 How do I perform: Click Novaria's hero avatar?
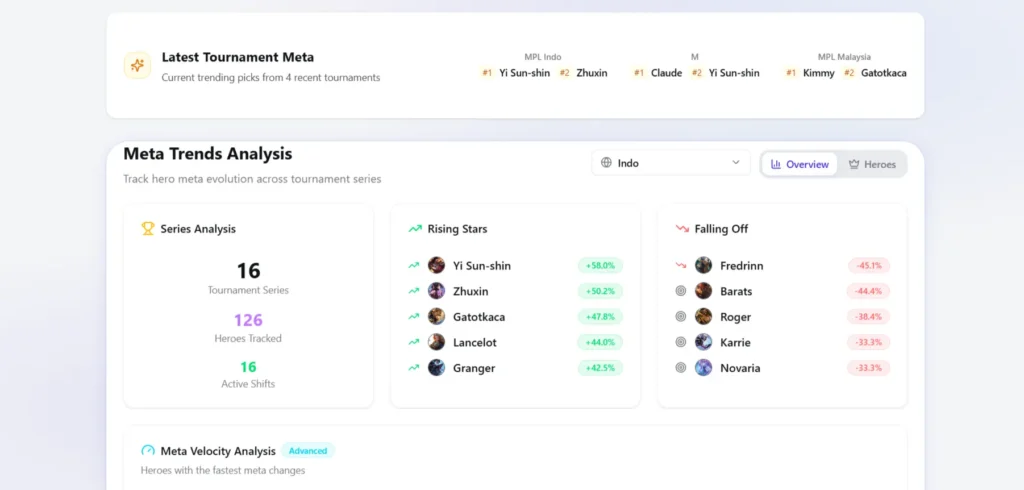[703, 367]
